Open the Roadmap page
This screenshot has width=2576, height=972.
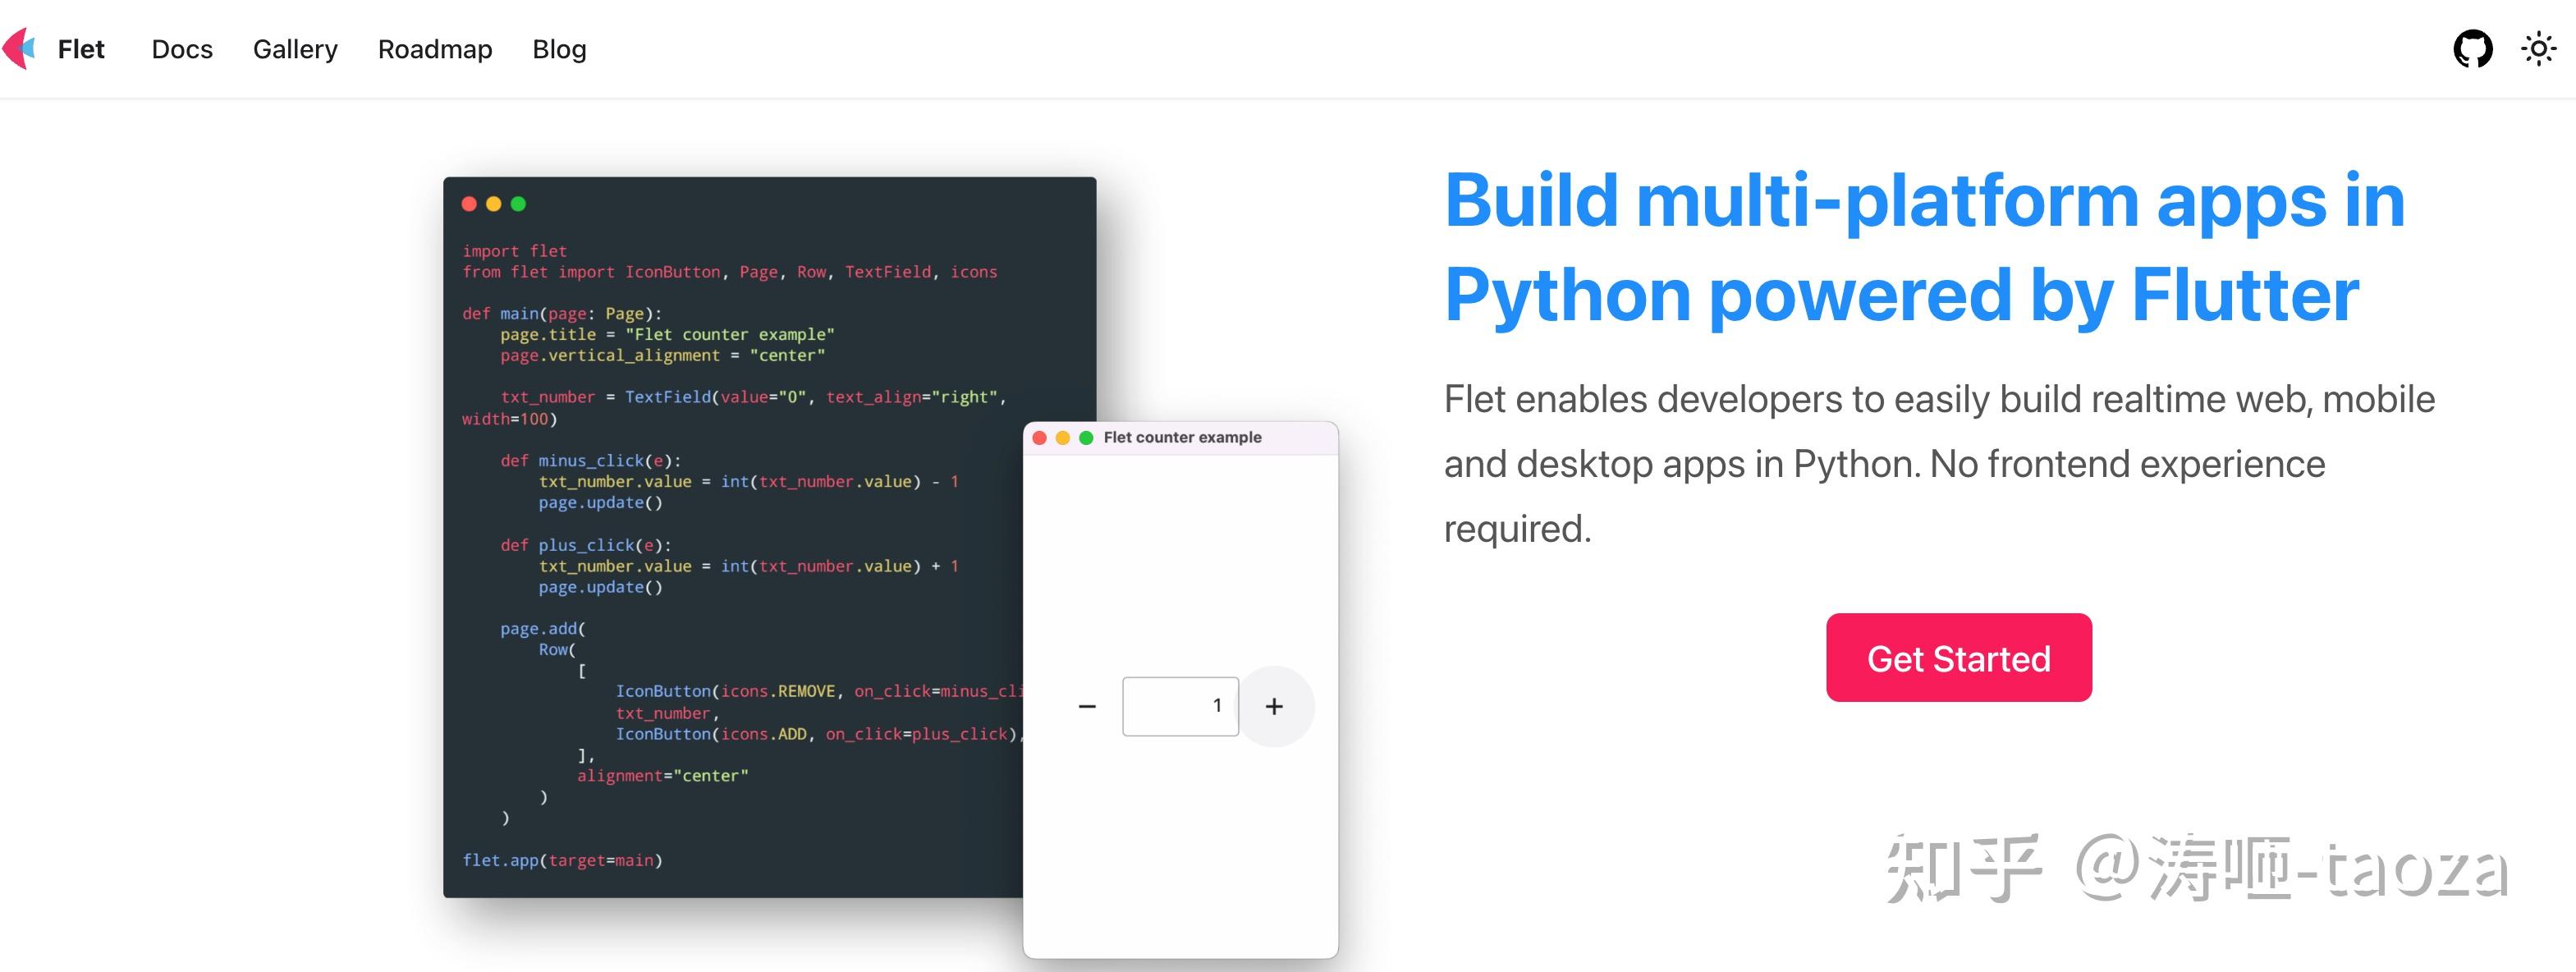[x=434, y=49]
